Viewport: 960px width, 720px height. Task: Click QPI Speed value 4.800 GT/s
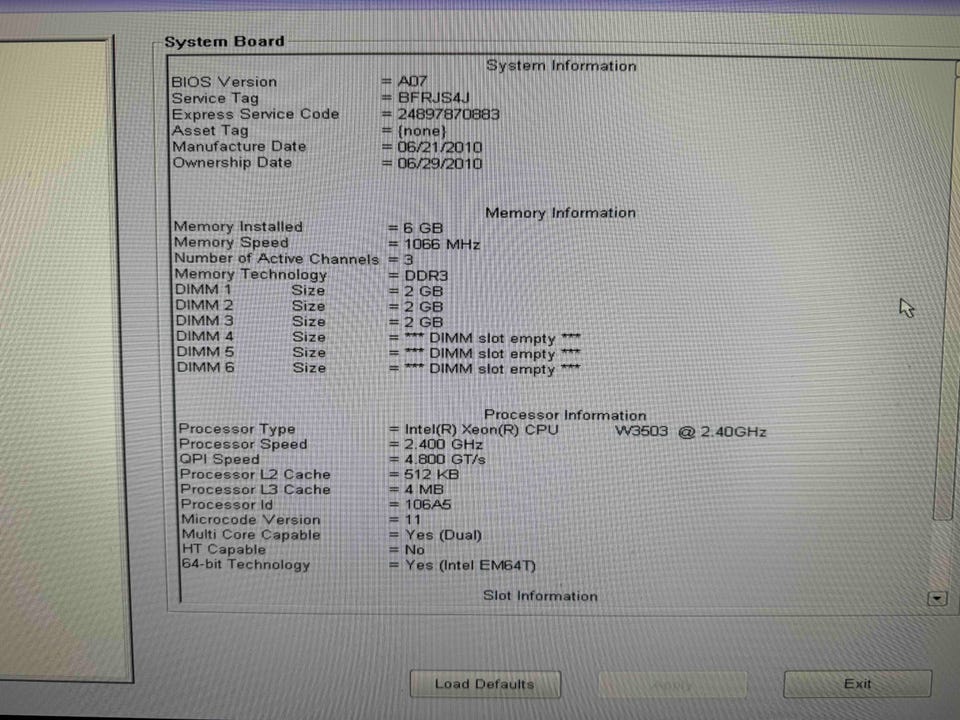pyautogui.click(x=444, y=460)
